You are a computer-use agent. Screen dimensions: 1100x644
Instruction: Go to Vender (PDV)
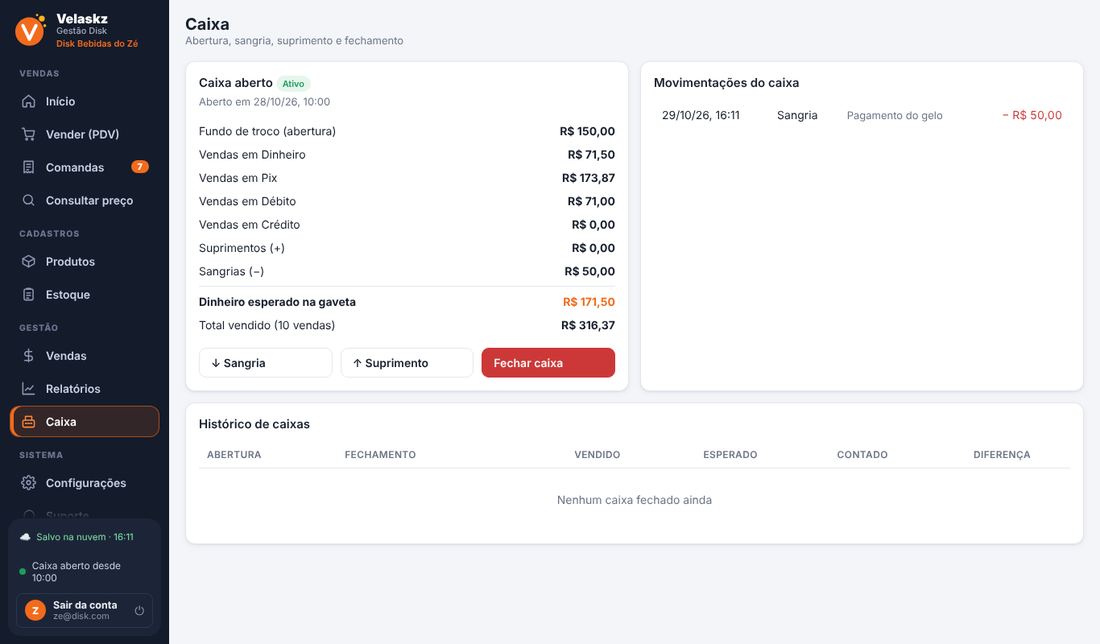point(85,134)
